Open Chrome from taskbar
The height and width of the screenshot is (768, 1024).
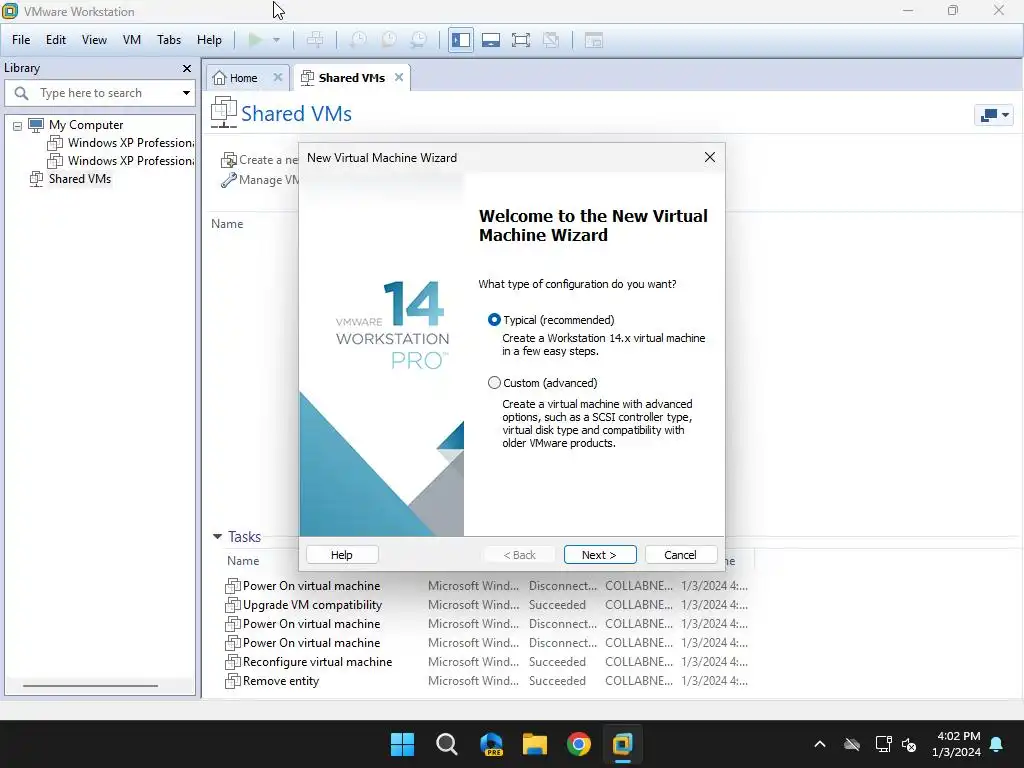[x=579, y=744]
